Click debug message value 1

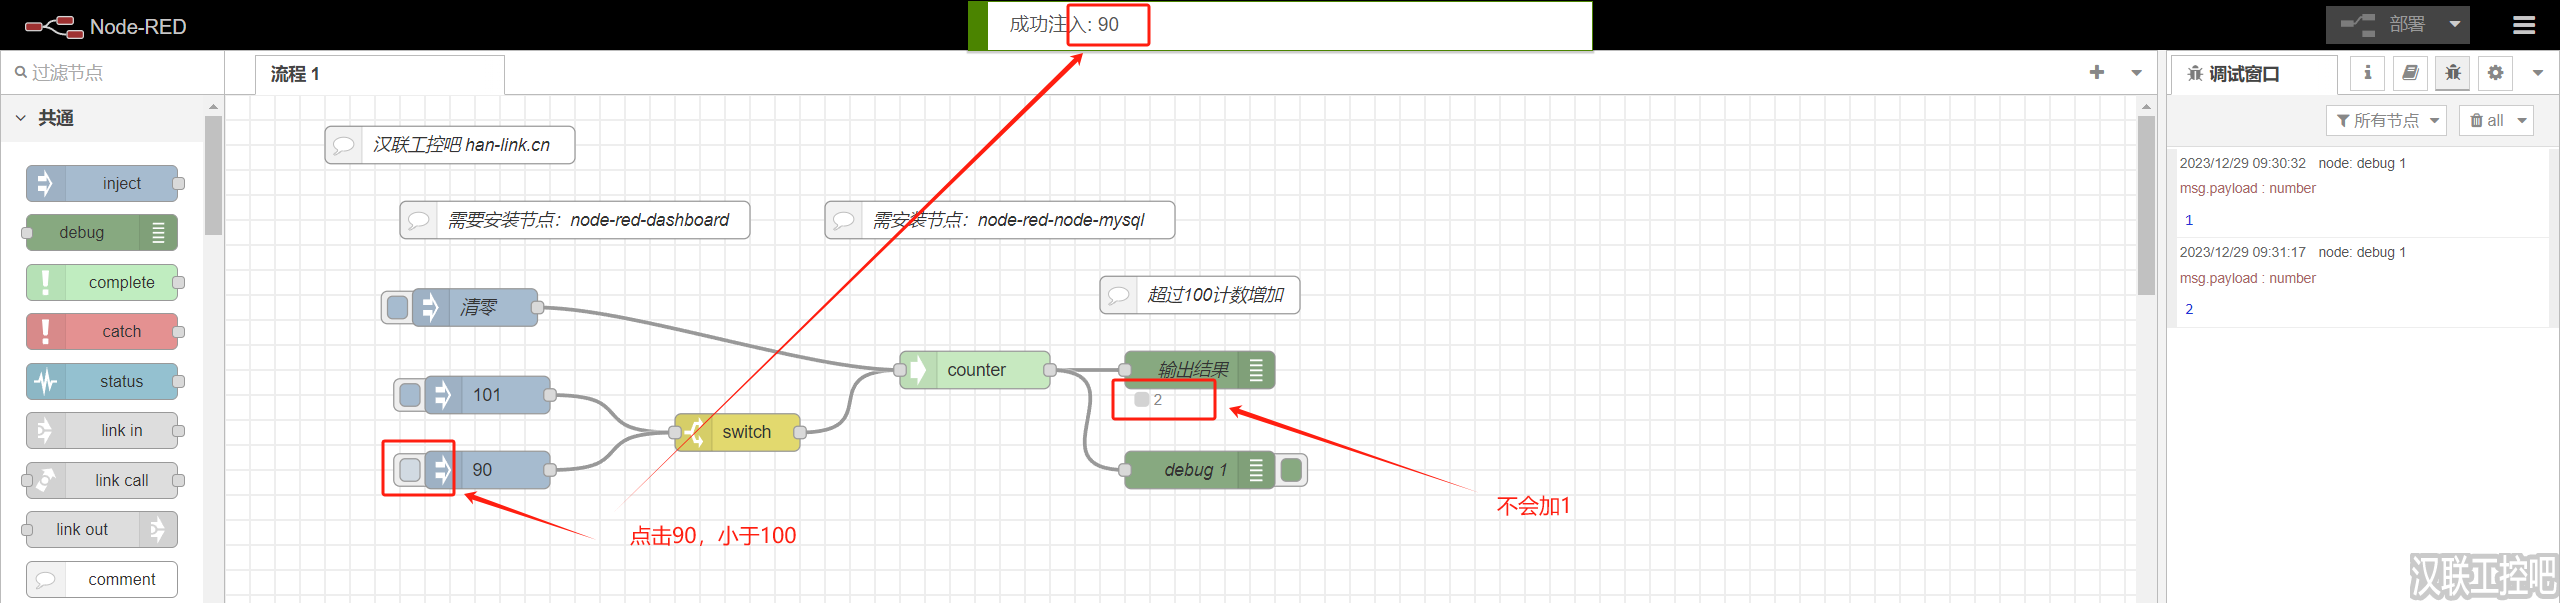(2189, 220)
